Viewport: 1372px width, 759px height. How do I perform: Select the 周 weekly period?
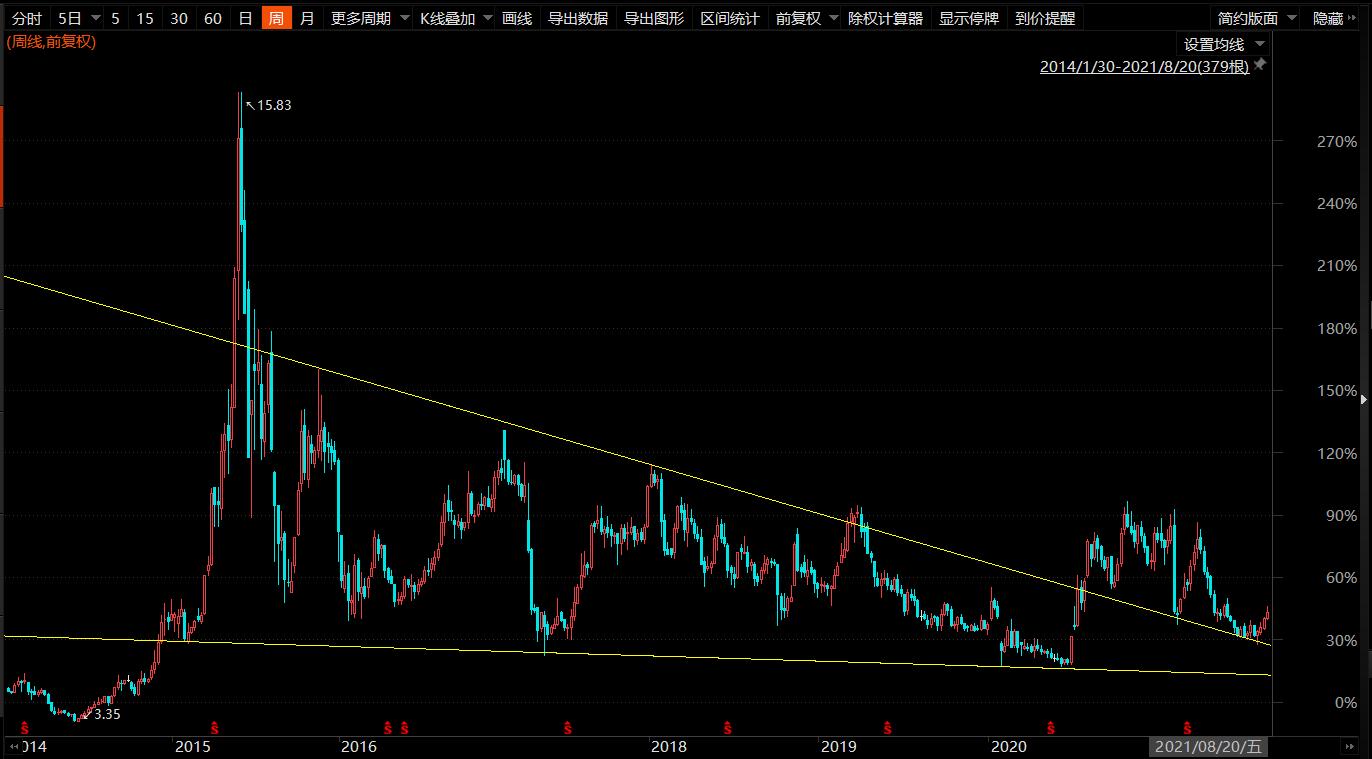[x=276, y=18]
